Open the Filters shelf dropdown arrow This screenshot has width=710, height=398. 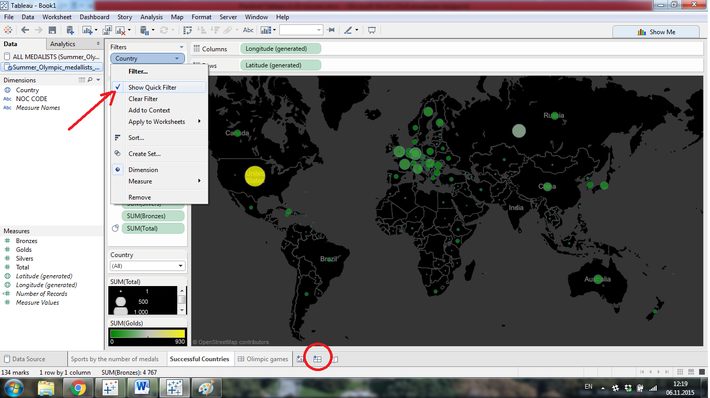point(182,47)
